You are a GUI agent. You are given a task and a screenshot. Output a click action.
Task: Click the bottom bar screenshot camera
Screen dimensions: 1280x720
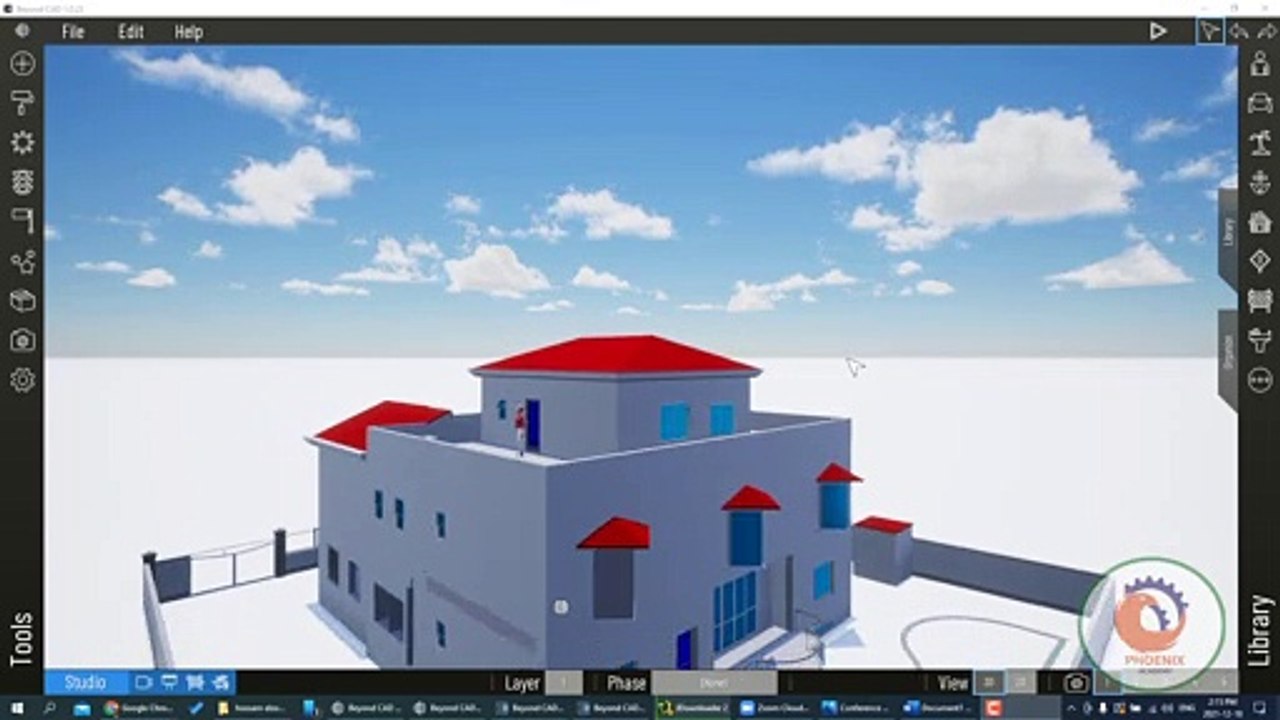1076,683
